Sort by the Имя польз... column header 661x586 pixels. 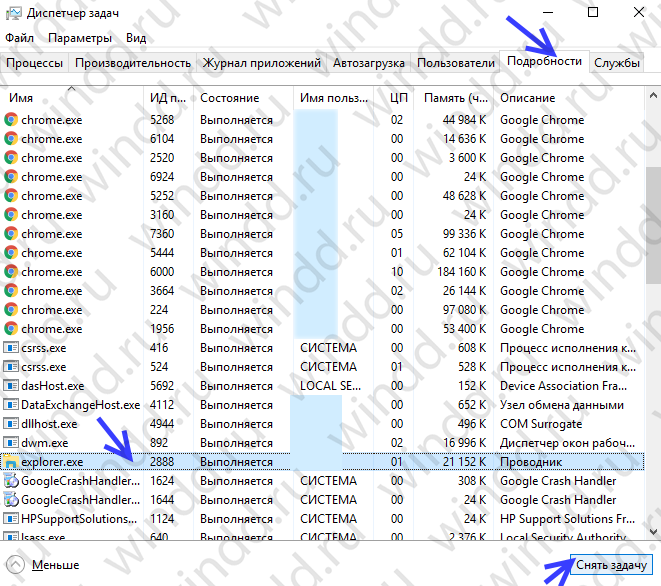[333, 98]
